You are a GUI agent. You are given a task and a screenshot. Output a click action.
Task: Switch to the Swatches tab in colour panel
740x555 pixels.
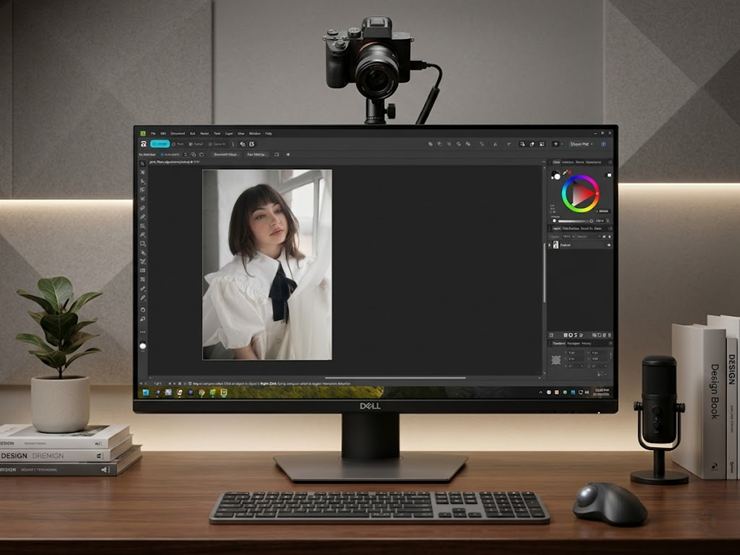[x=568, y=162]
